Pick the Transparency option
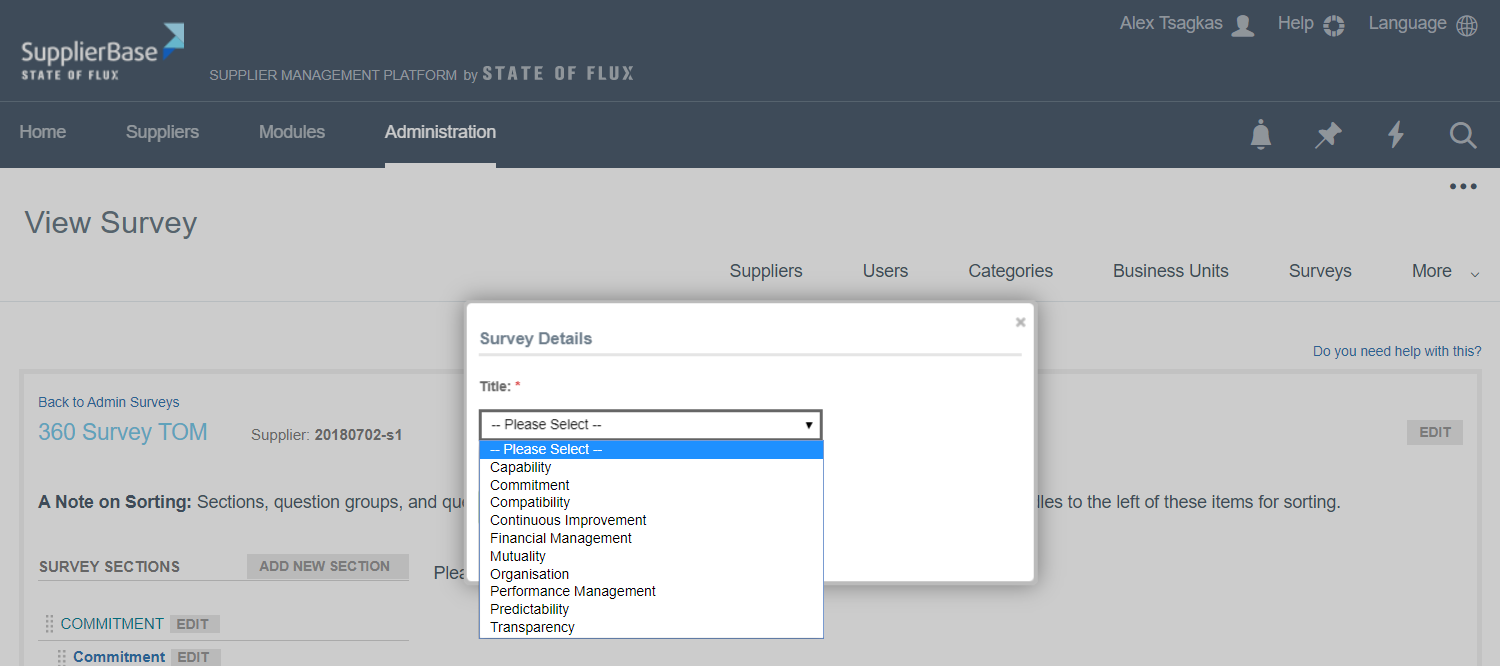Screen dimensions: 1500x666 pyautogui.click(x=532, y=627)
